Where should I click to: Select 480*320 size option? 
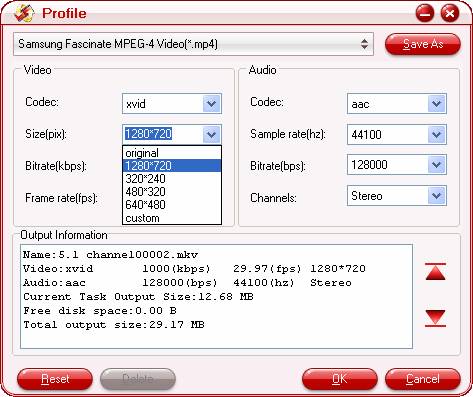point(172,192)
